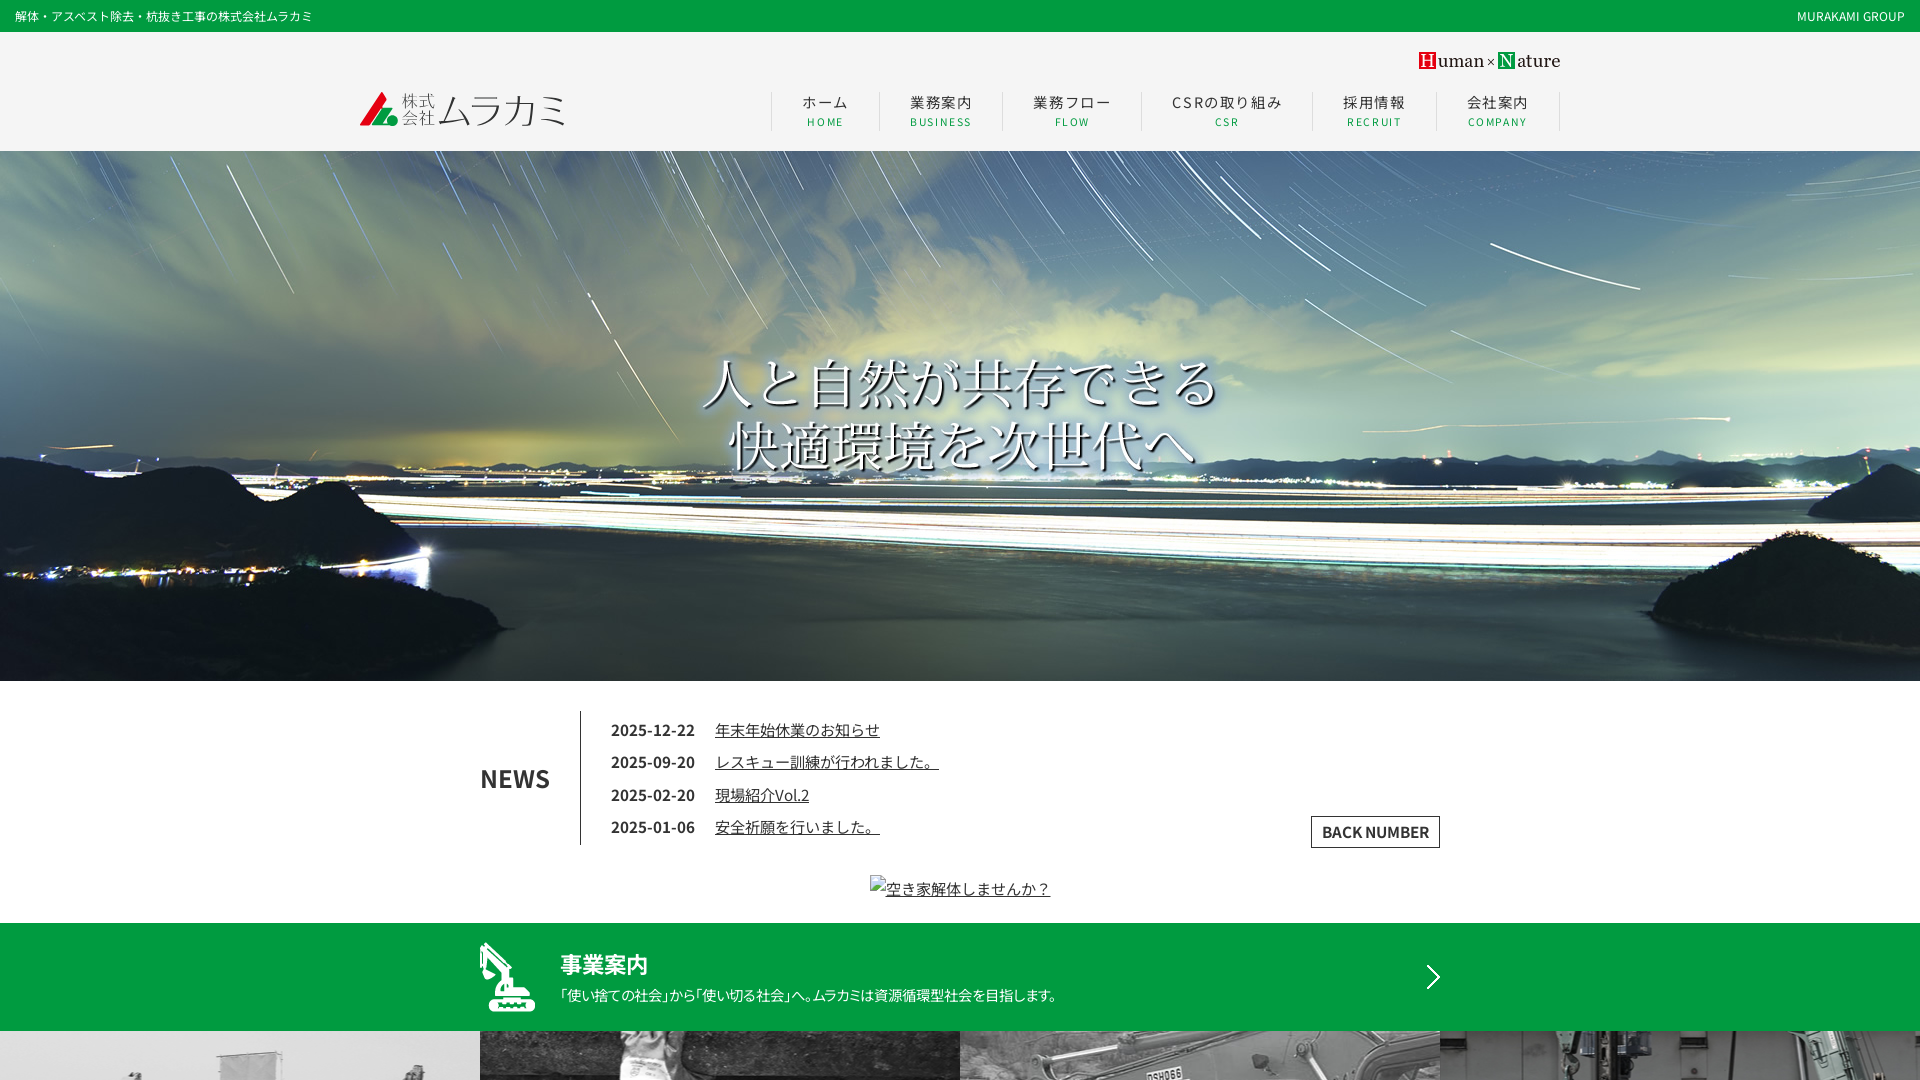
Task: Click the 事業案内 heading in the green banner
Action: 603,965
